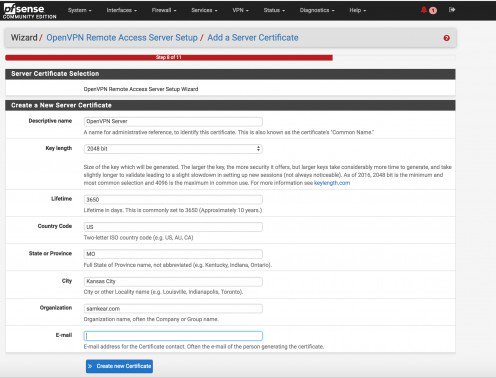Viewport: 496px width, 378px height.
Task: Open the Help menu
Action: click(x=357, y=10)
